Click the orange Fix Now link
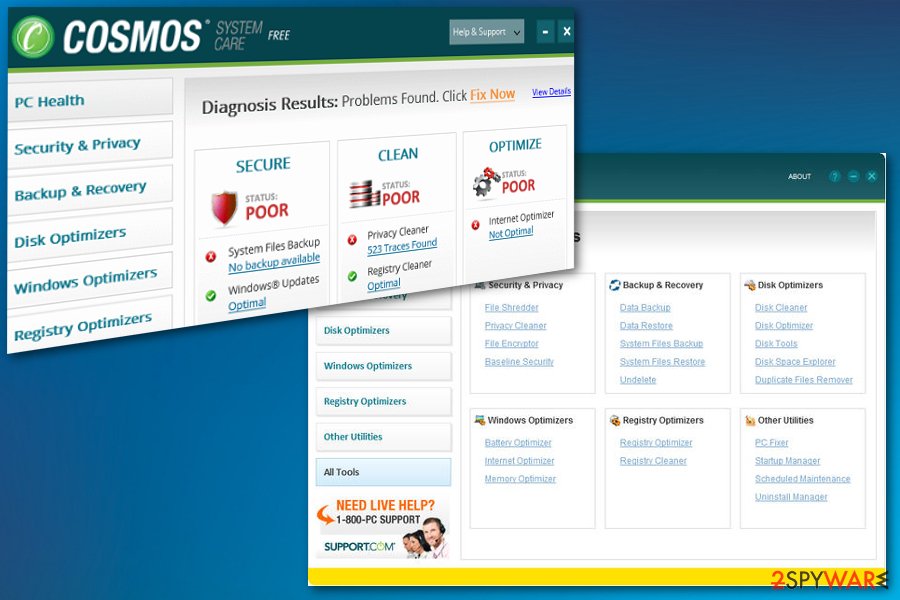900x600 pixels. coord(492,95)
